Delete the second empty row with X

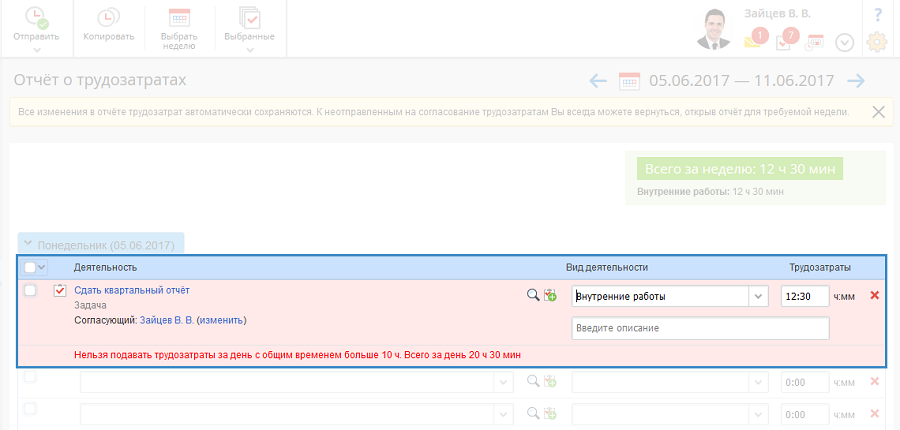pos(875,413)
